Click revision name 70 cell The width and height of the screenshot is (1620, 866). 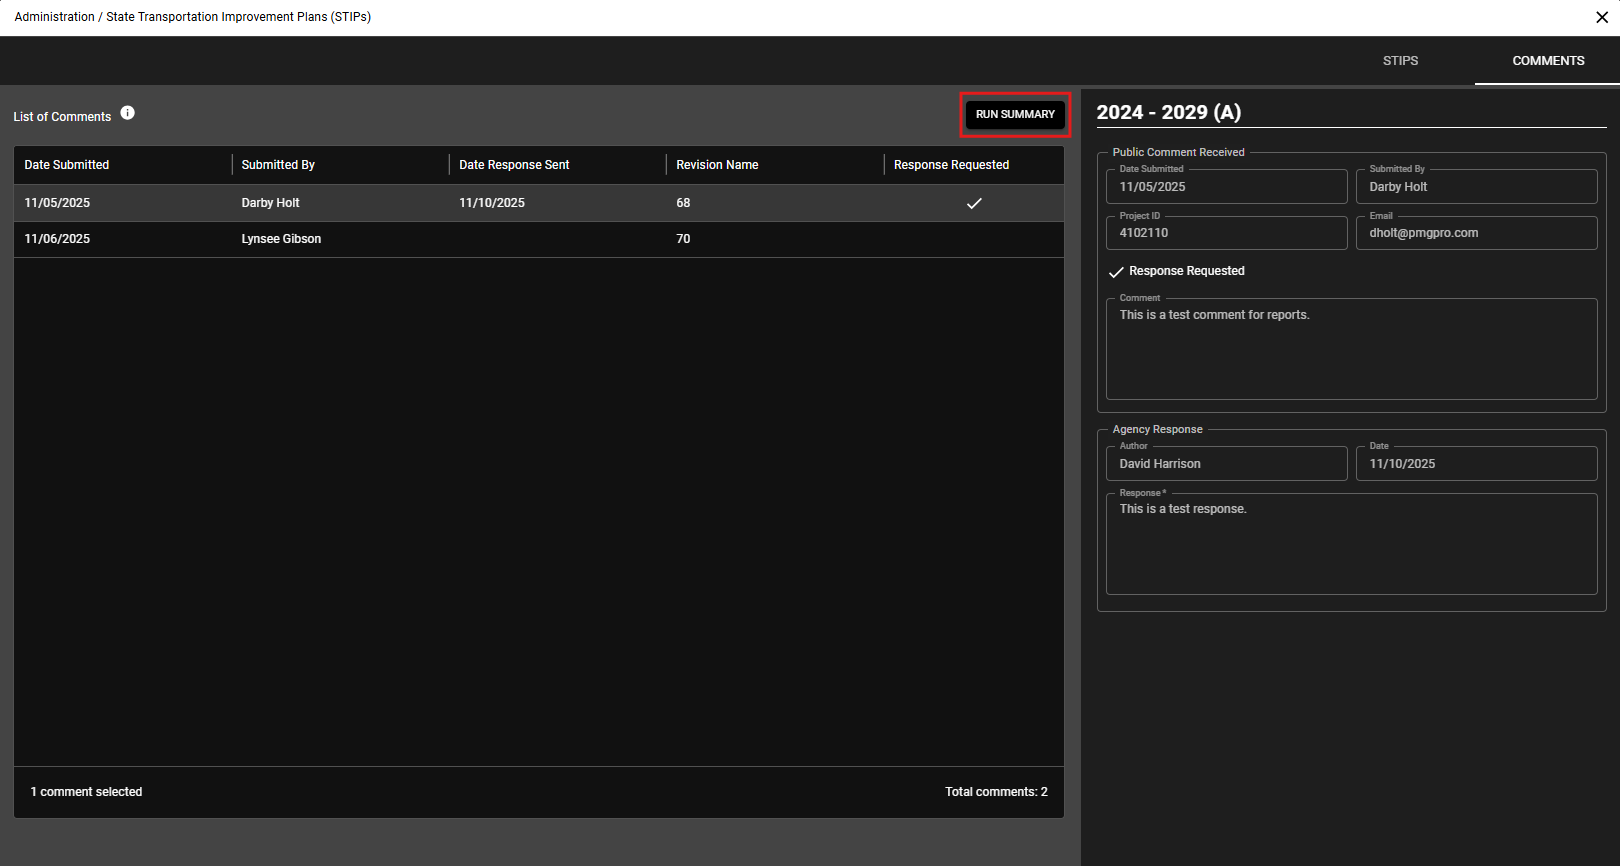(x=683, y=239)
